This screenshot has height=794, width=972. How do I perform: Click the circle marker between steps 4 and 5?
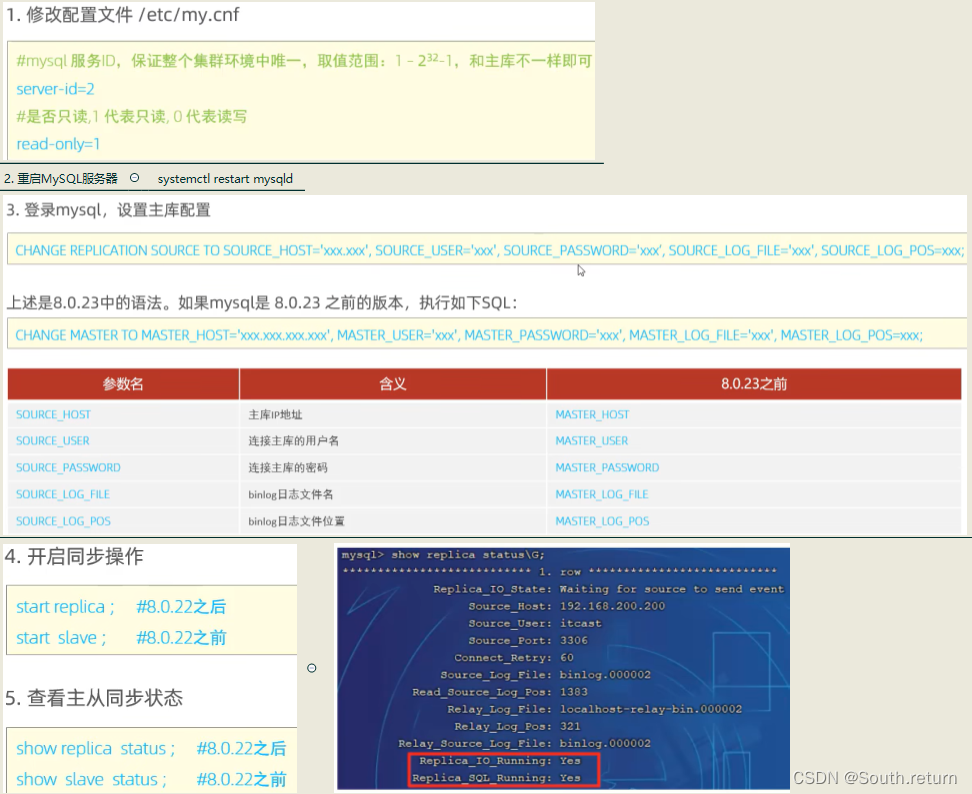[x=311, y=667]
